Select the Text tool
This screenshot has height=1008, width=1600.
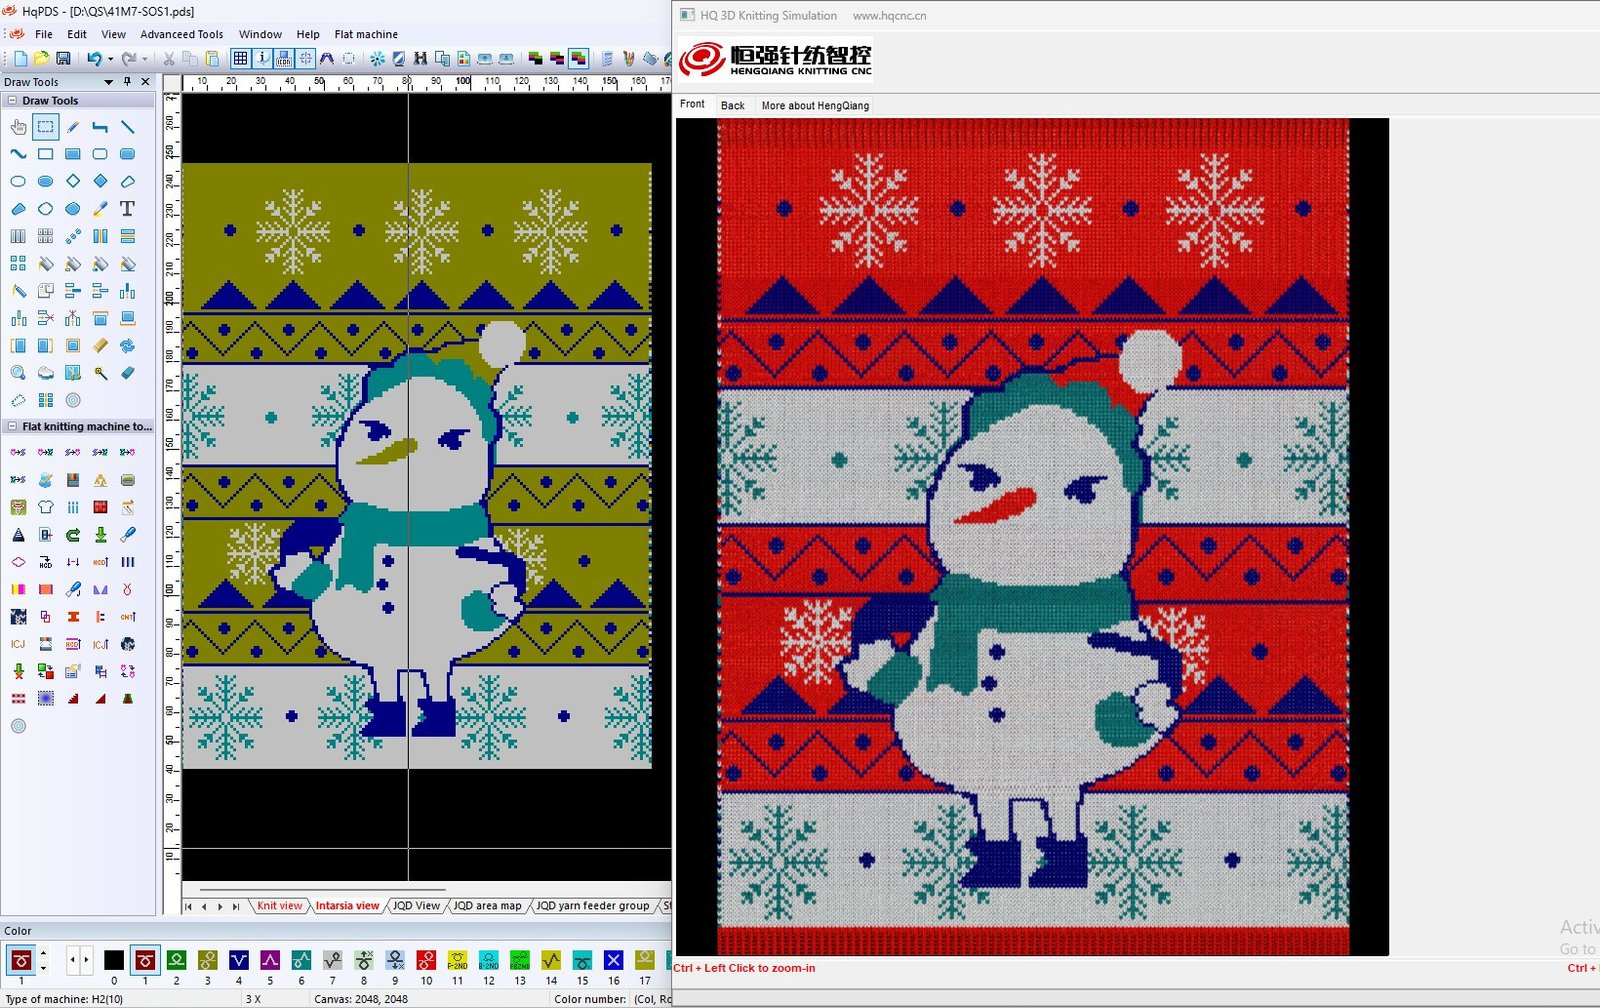click(x=127, y=209)
